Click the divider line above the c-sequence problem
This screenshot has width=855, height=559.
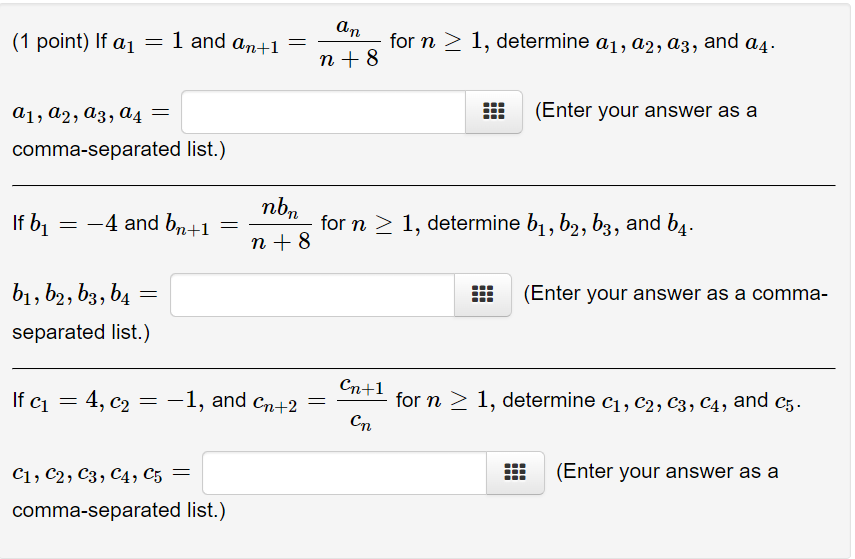click(423, 368)
